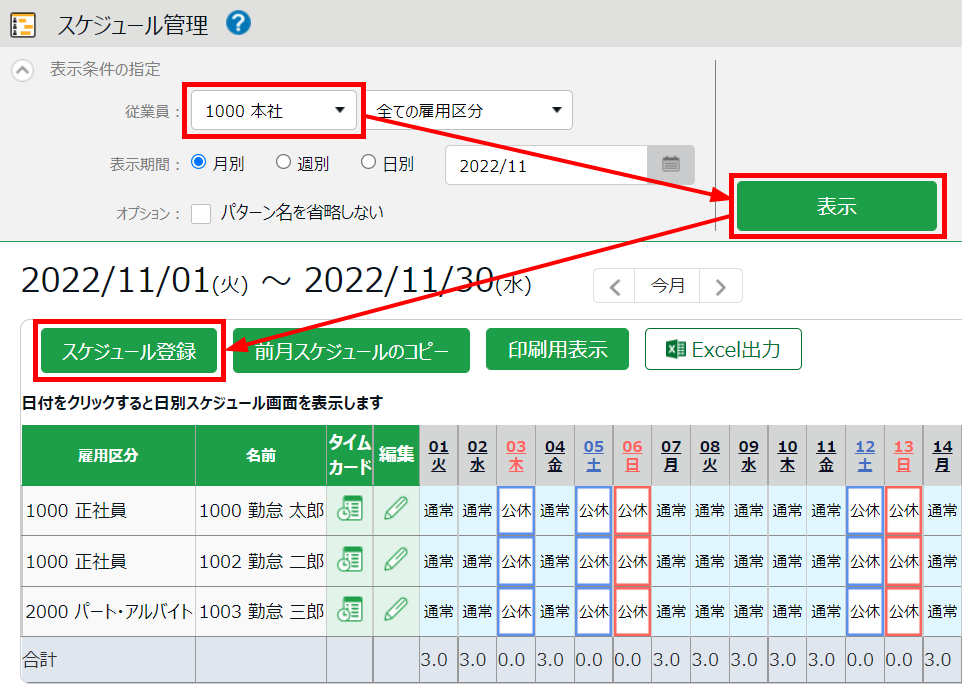Open time card for 1003 勤怠 三郎
This screenshot has height=698, width=962.
point(349,609)
